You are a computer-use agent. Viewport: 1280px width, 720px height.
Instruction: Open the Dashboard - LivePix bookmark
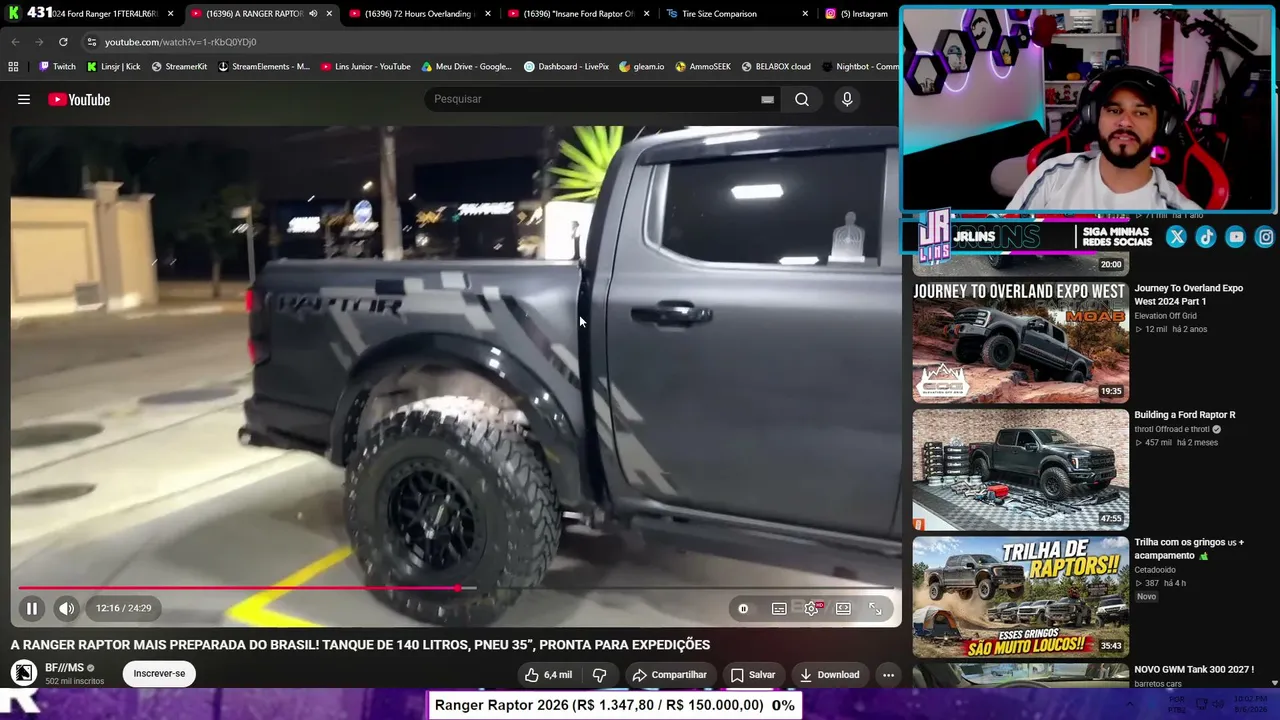566,67
